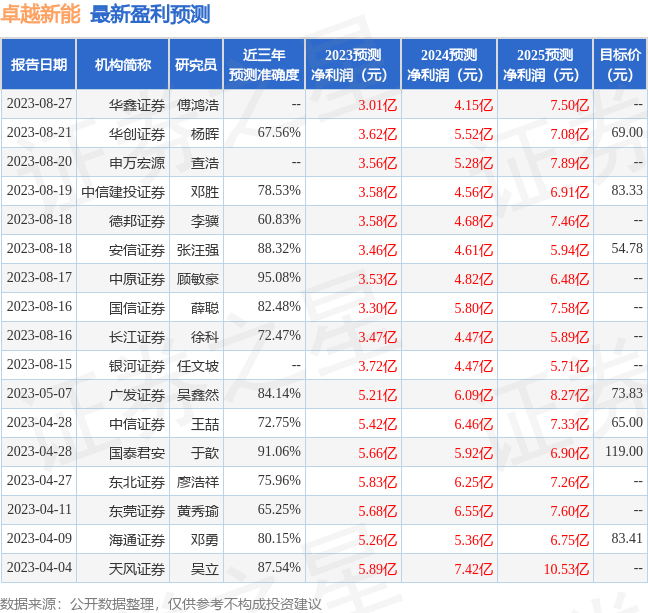The height and width of the screenshot is (613, 648).
Task: Click target price 83.33
Action: (x=627, y=191)
